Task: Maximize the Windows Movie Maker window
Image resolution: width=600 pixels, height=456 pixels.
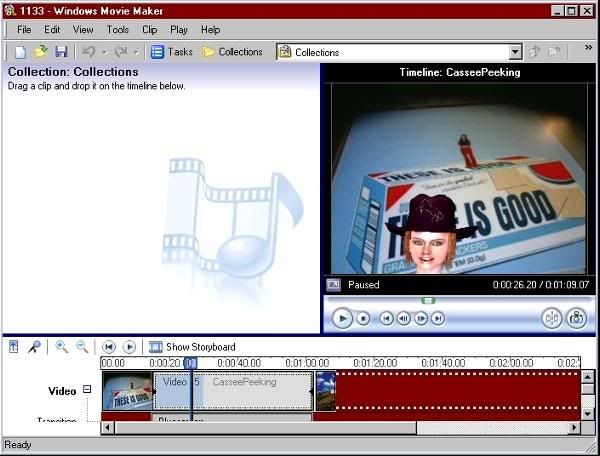Action: tap(571, 11)
